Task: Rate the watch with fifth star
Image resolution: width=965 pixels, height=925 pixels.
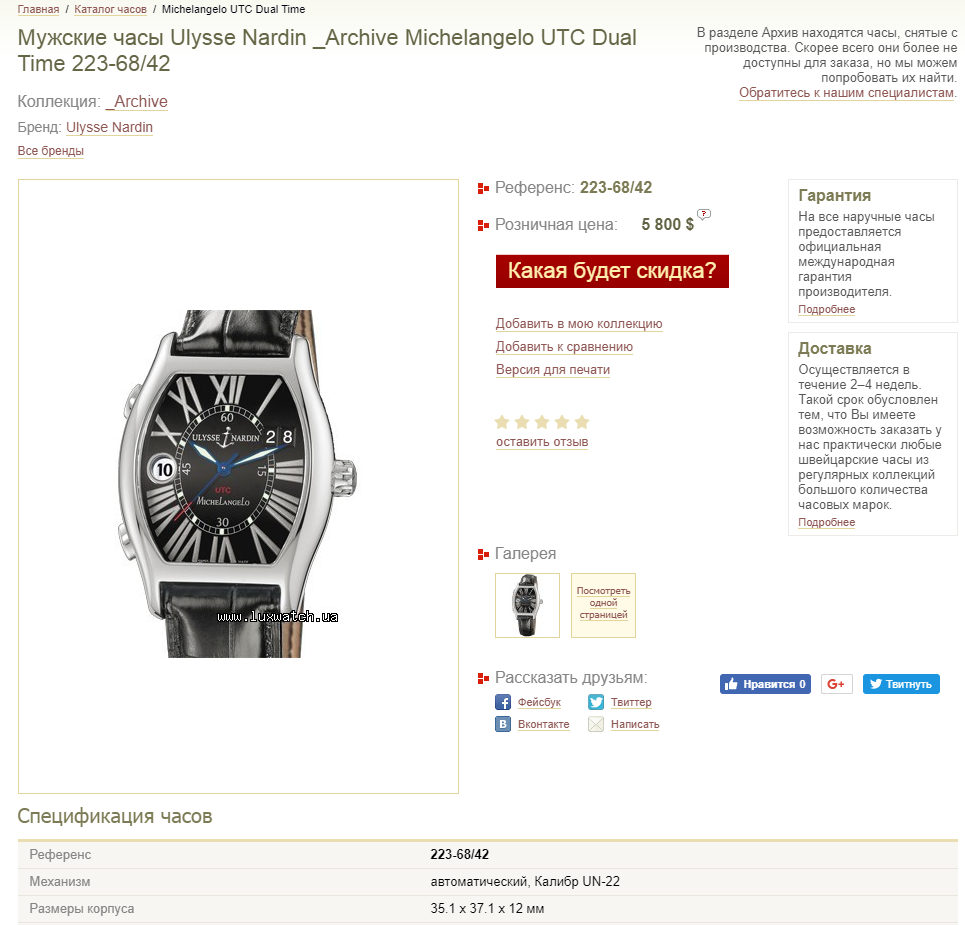Action: [582, 422]
